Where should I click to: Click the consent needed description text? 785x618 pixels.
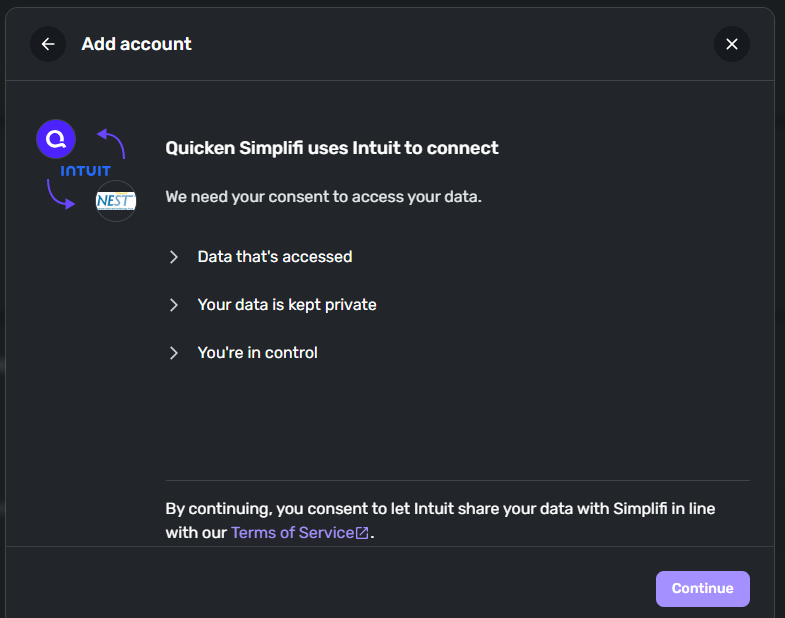[323, 197]
